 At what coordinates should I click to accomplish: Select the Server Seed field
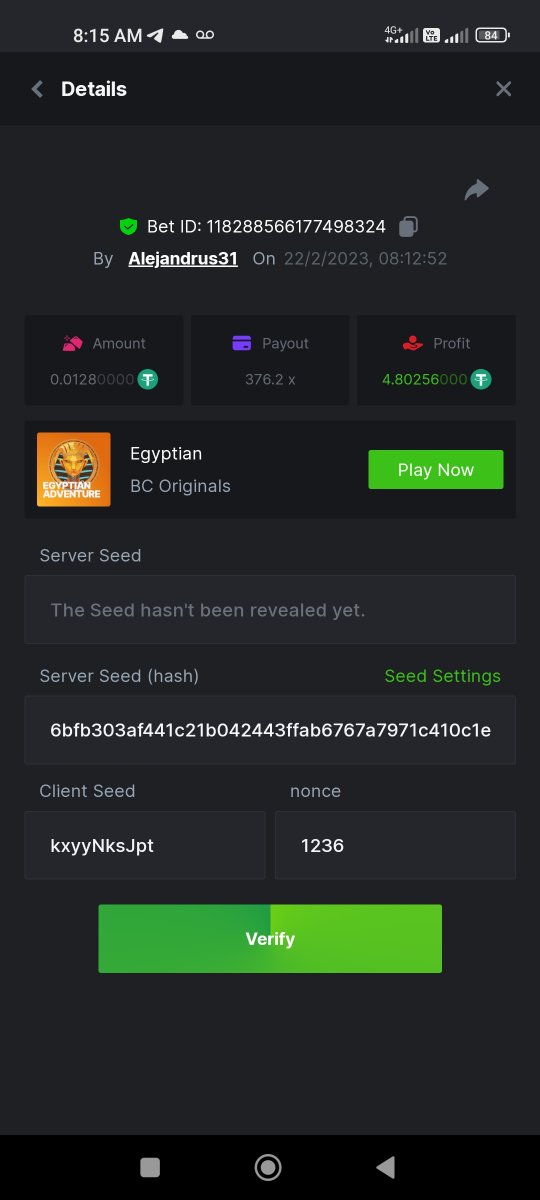[x=270, y=609]
